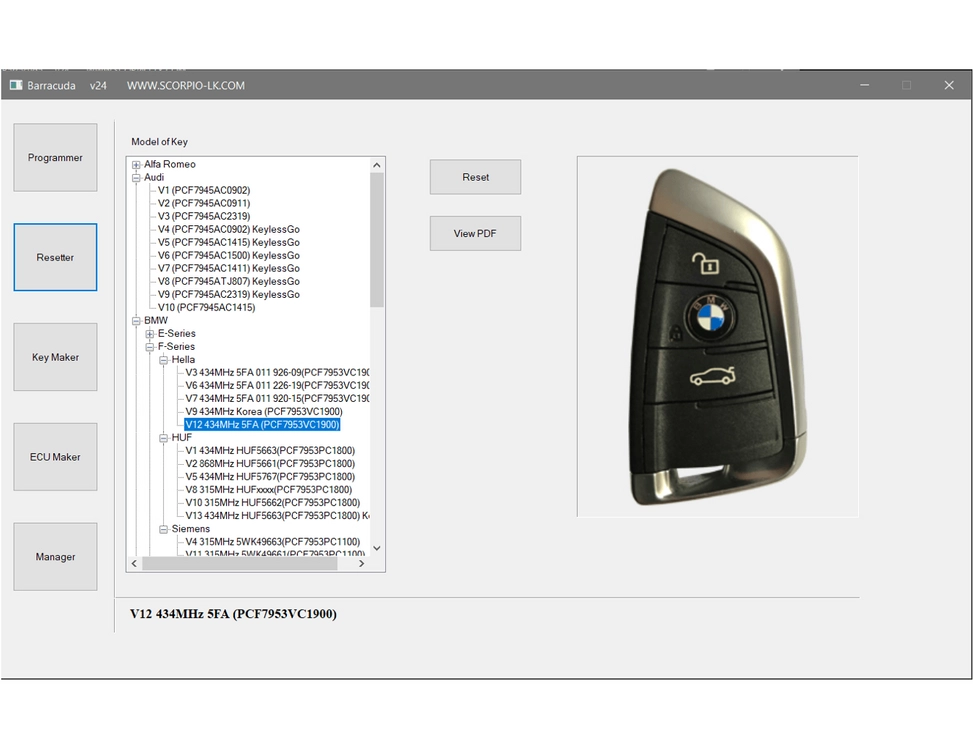Select V5 (PCF7945AC1415) KeylessGo
The height and width of the screenshot is (750, 973).
coord(228,242)
